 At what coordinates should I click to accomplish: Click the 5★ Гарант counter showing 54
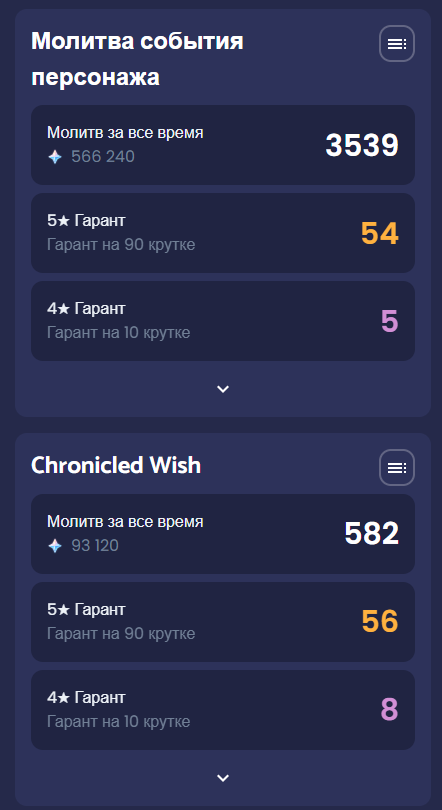pos(380,233)
